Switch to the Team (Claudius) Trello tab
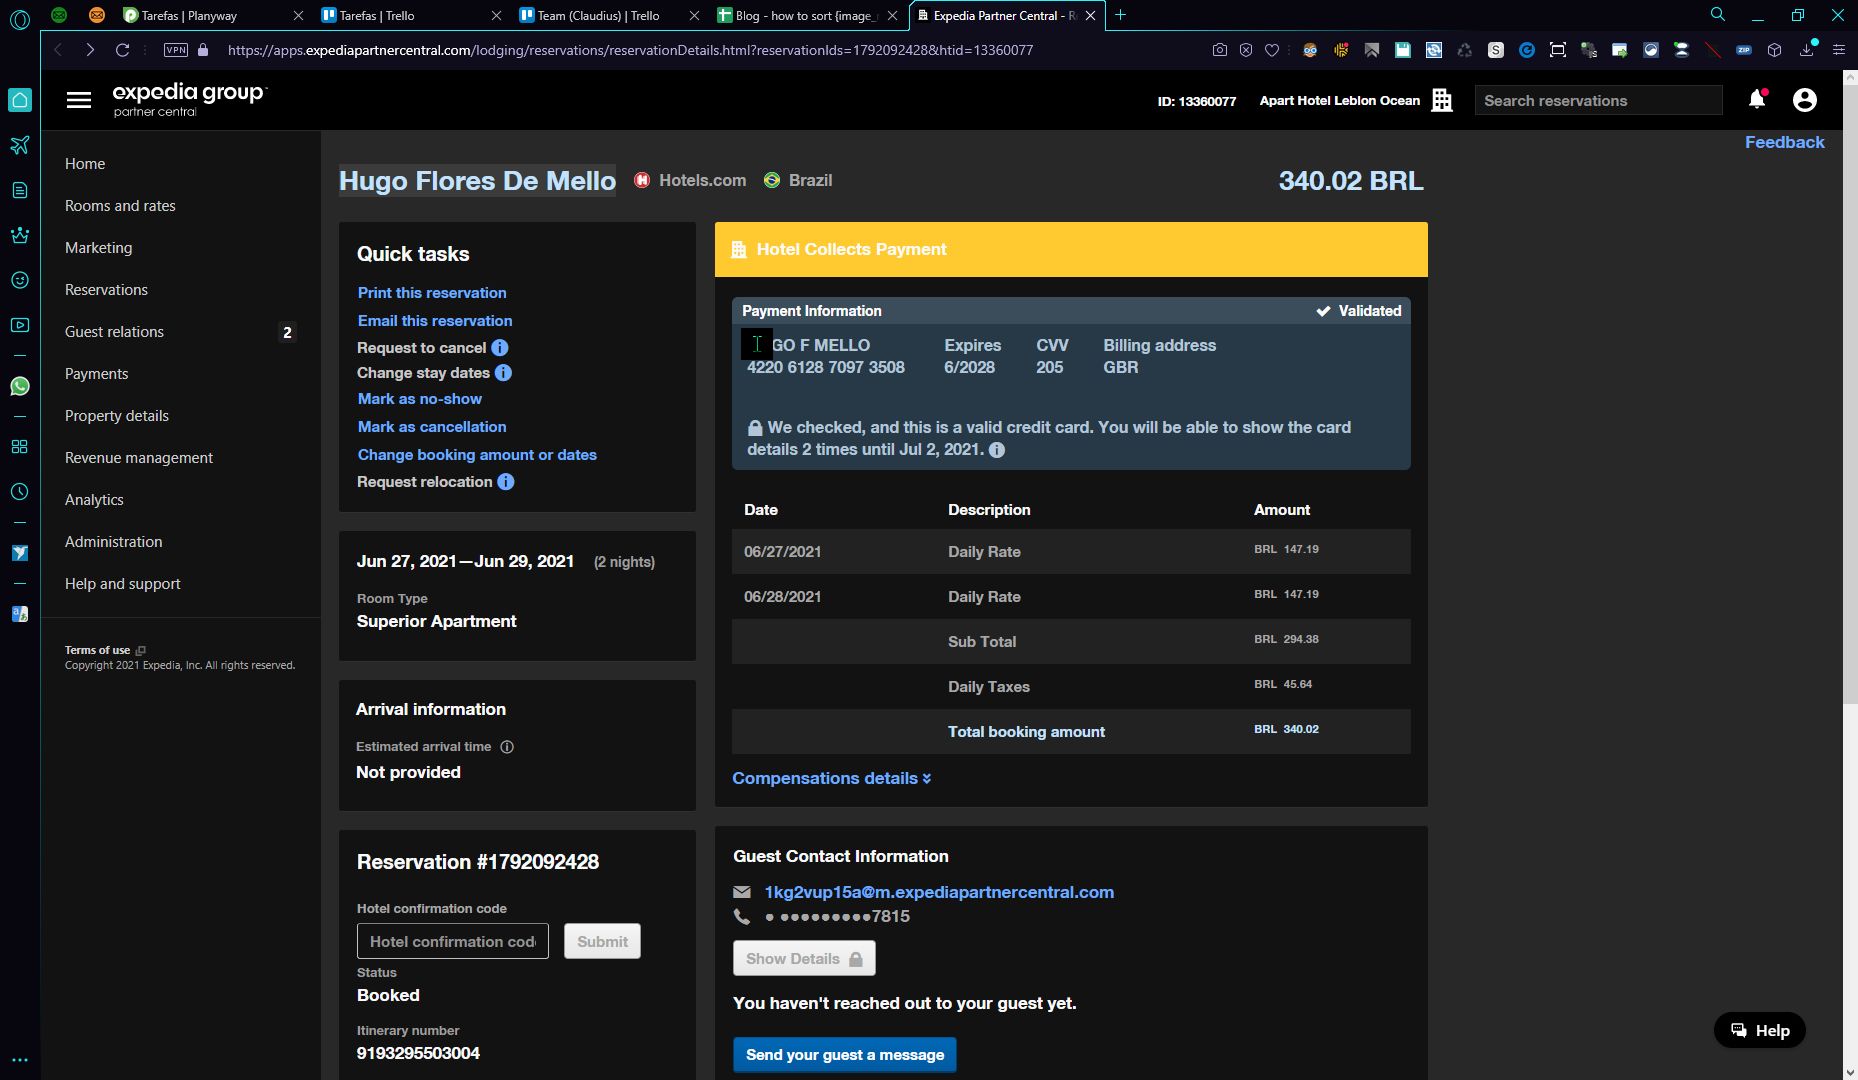The height and width of the screenshot is (1080, 1858). [x=598, y=15]
